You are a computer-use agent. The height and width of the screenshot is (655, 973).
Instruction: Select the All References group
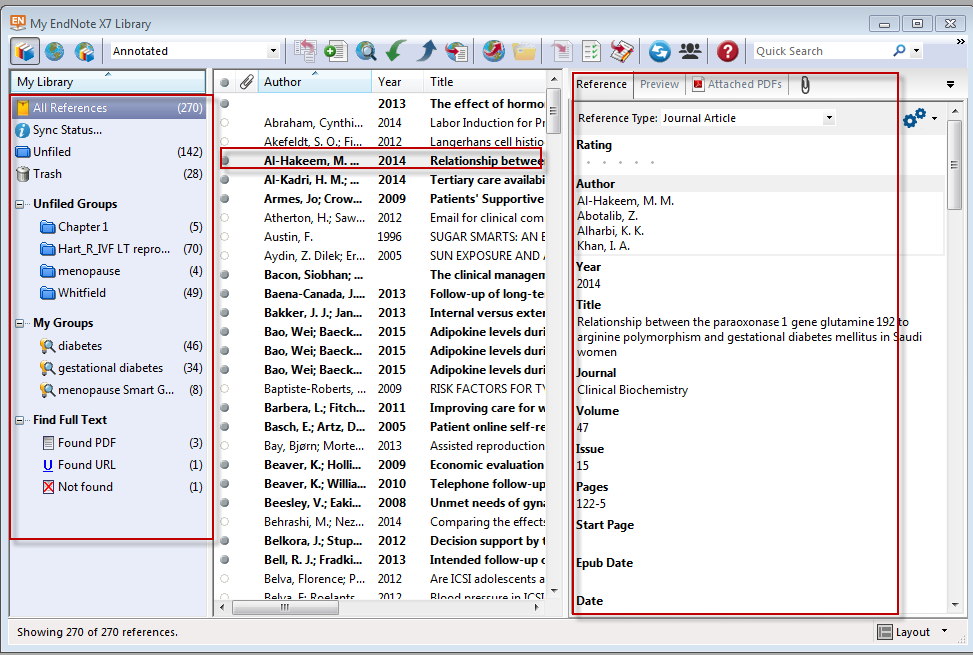click(109, 108)
